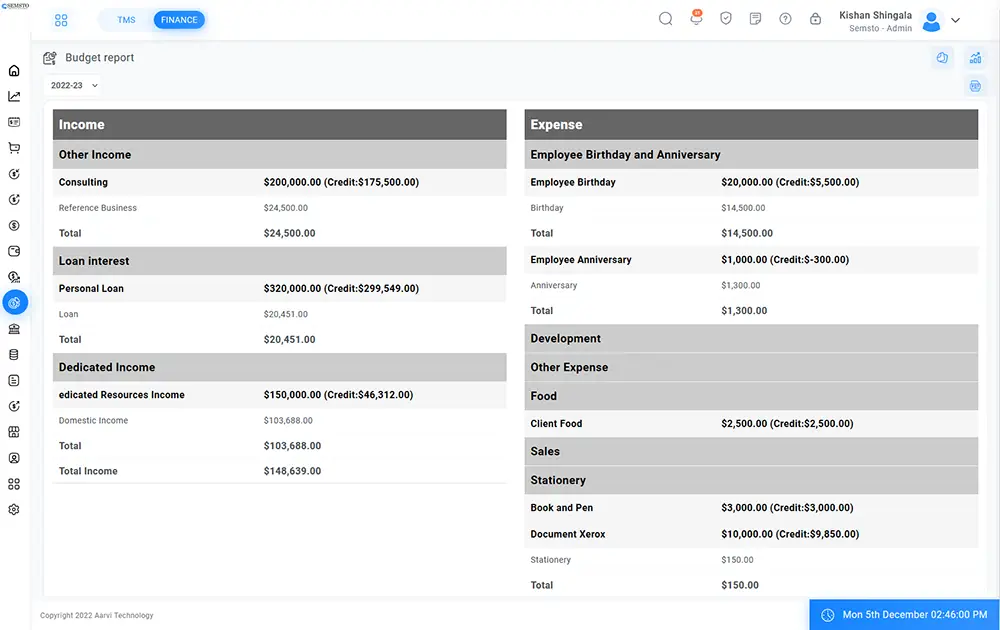Click the $10,000.00 (Credit:$9,850.00) amount

[x=790, y=534]
